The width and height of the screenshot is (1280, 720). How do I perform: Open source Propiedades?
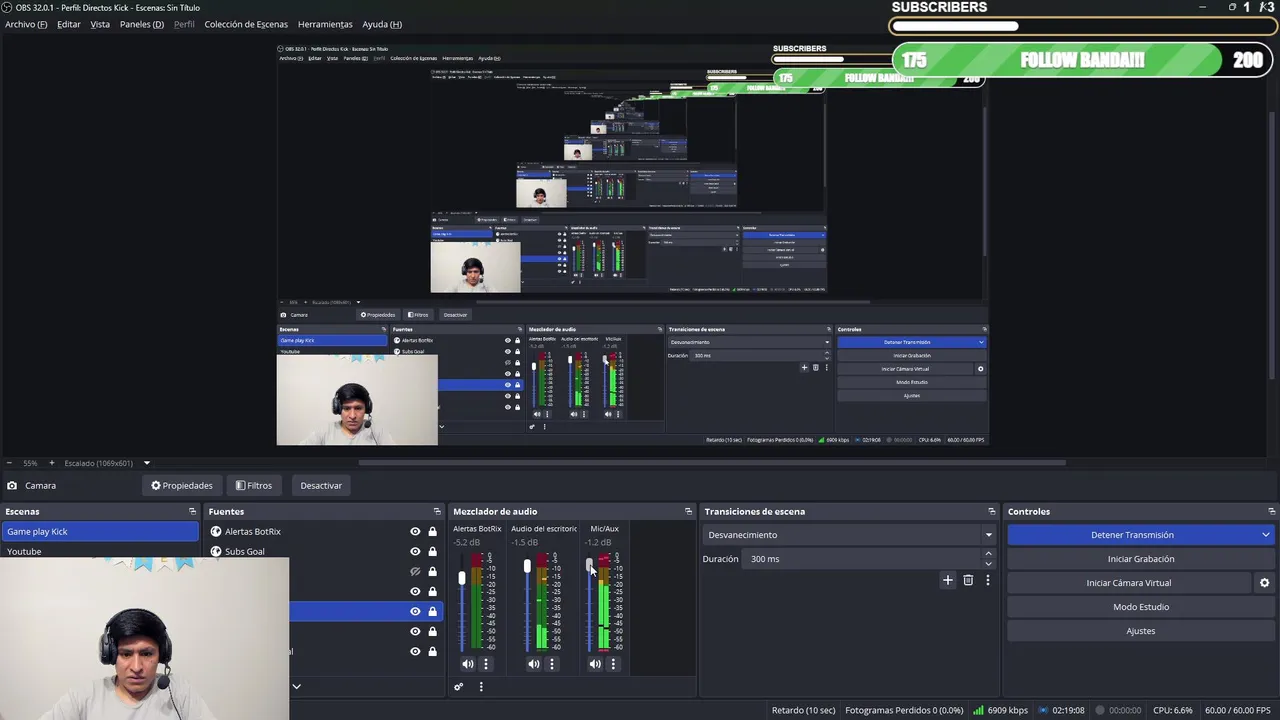[182, 485]
